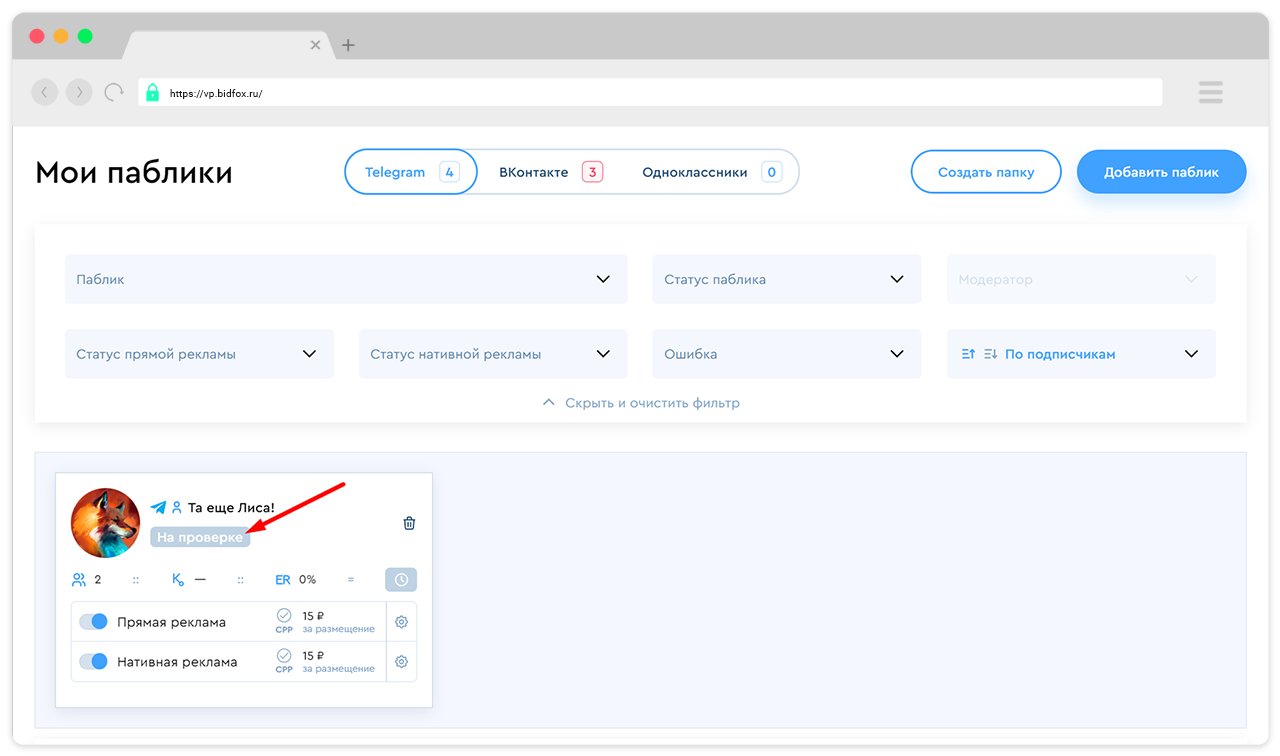Reload the page with the refresh icon
Image resolution: width=1280 pixels, height=756 pixels.
114,93
